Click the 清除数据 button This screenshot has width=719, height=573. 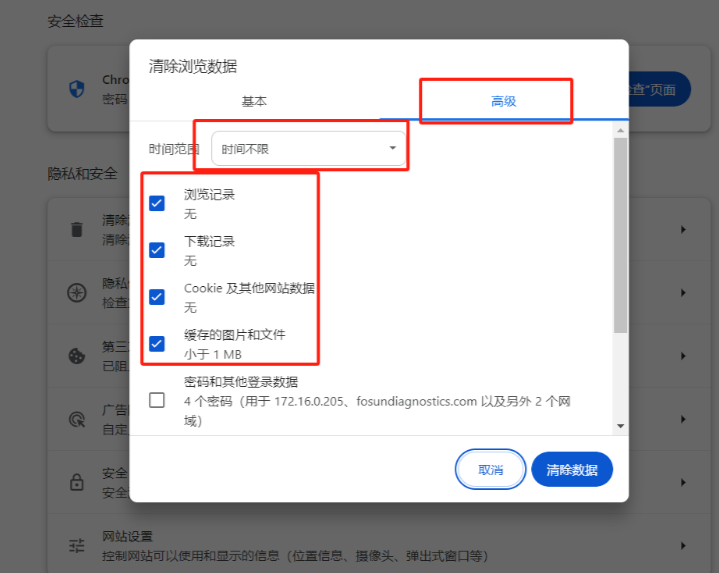[572, 469]
